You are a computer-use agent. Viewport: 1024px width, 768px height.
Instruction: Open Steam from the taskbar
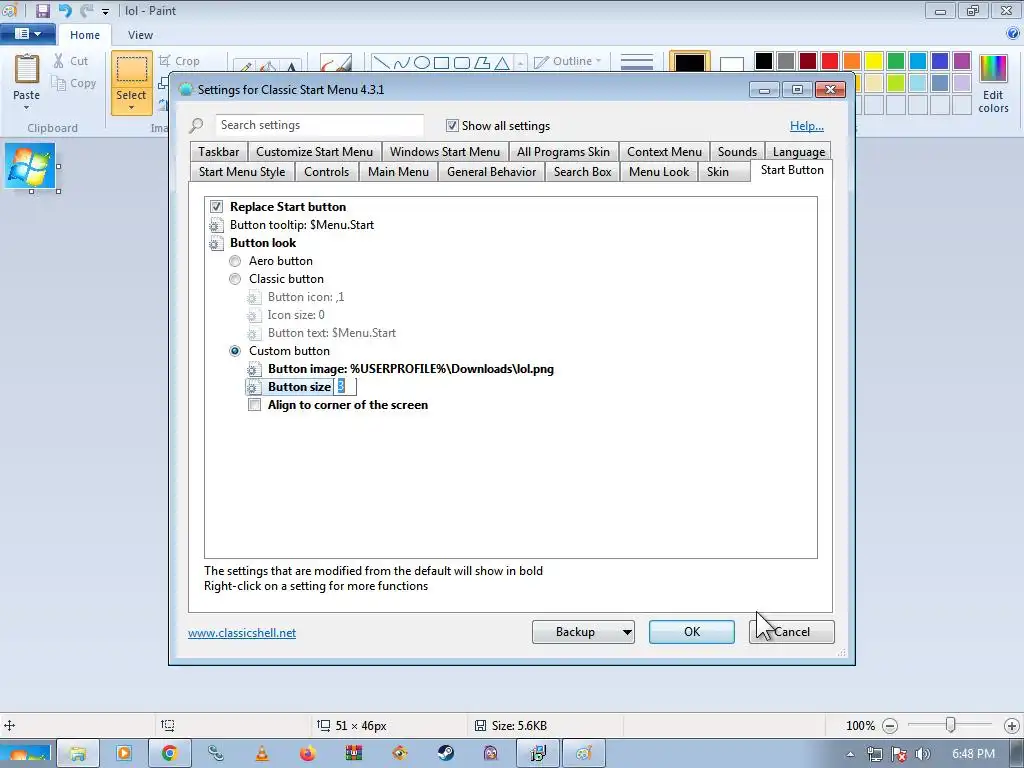pos(445,754)
